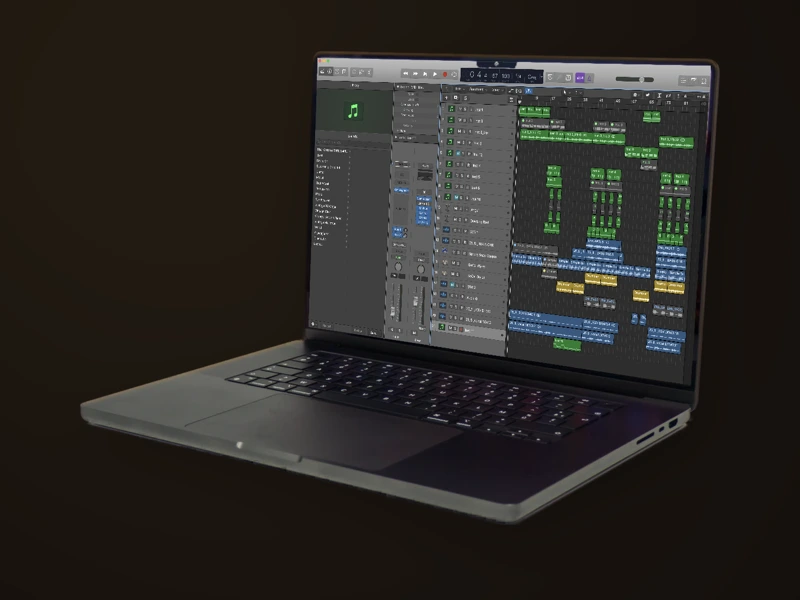800x600 pixels.
Task: Click the Library search field
Action: click(x=352, y=142)
